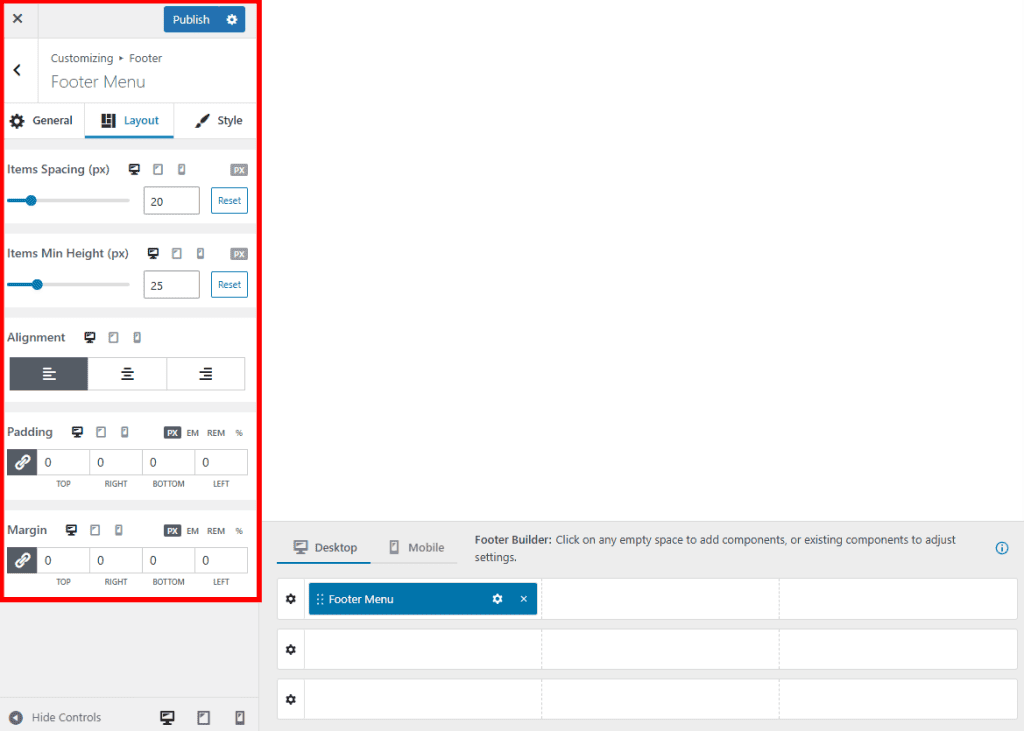The height and width of the screenshot is (731, 1024).
Task: Select tablet responsive icon for Items Spacing
Action: point(157,169)
